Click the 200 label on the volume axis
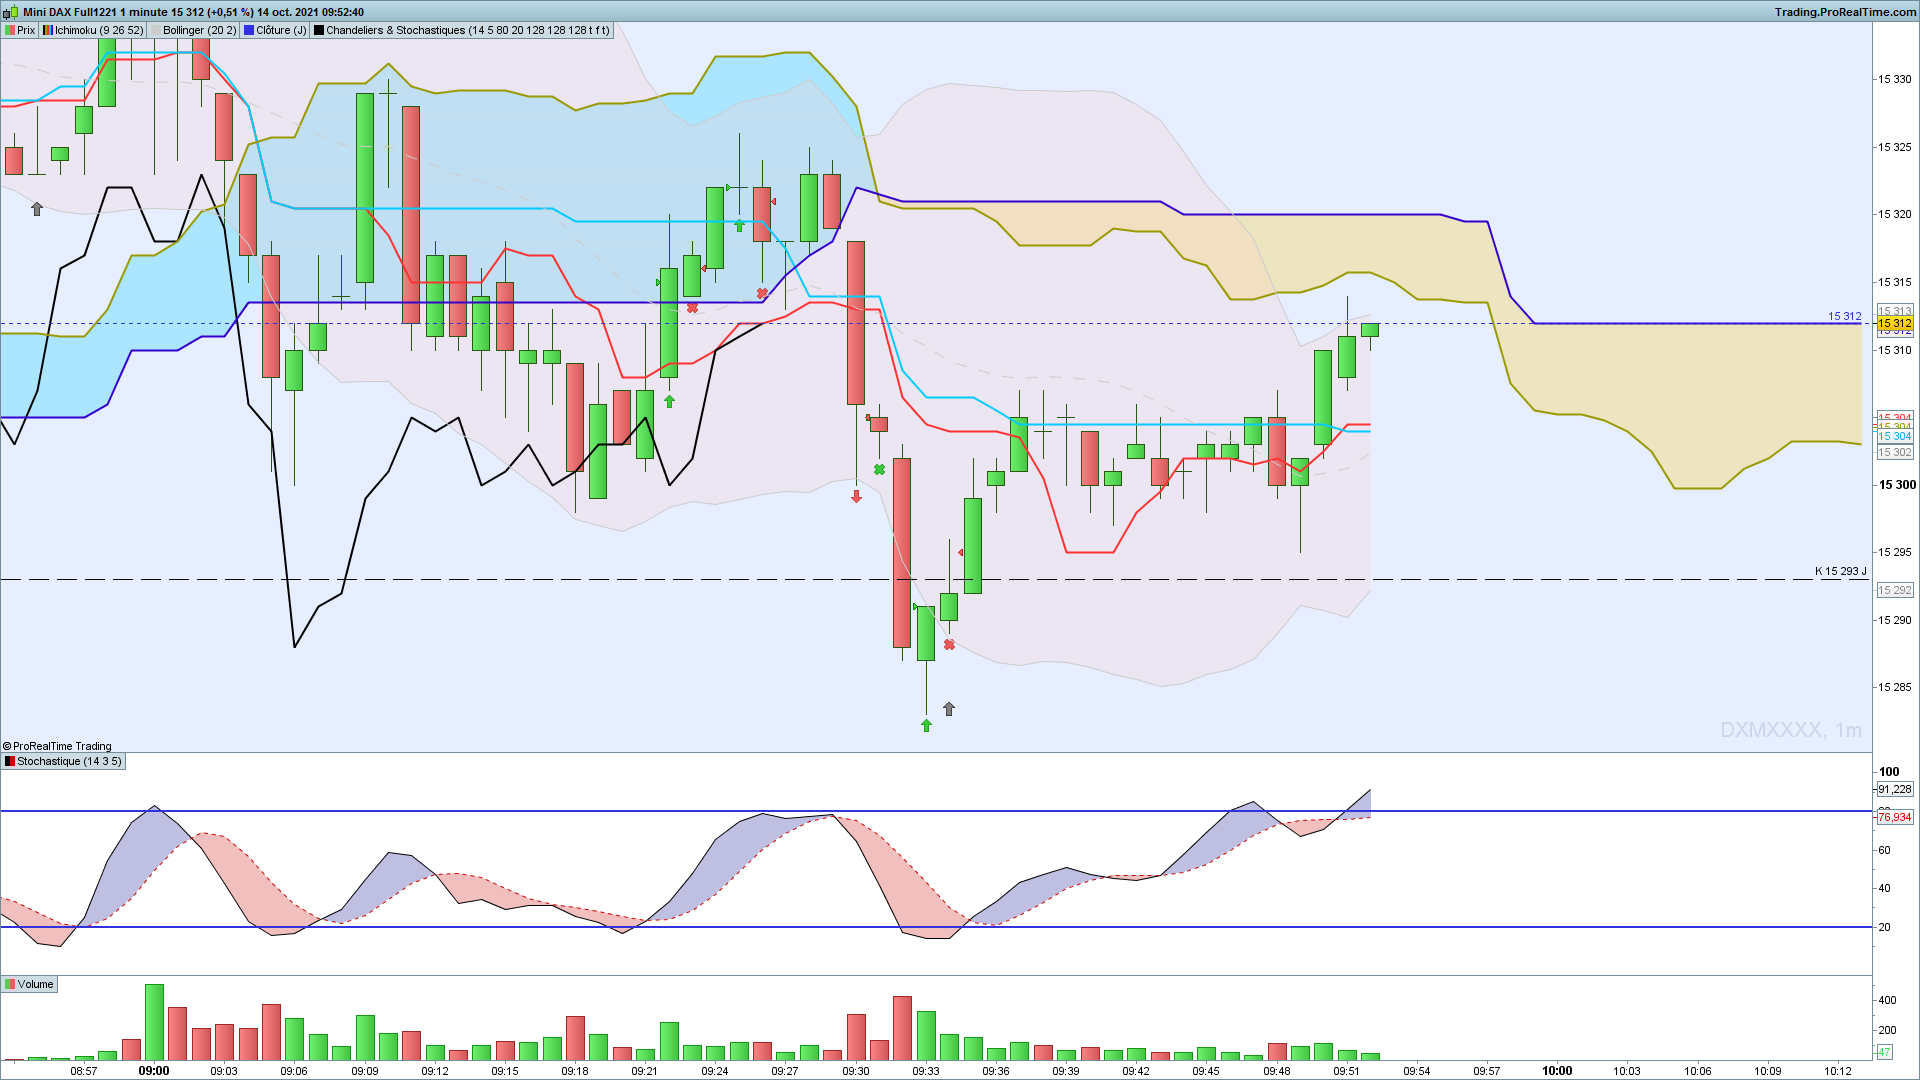1920x1080 pixels. [1887, 1030]
